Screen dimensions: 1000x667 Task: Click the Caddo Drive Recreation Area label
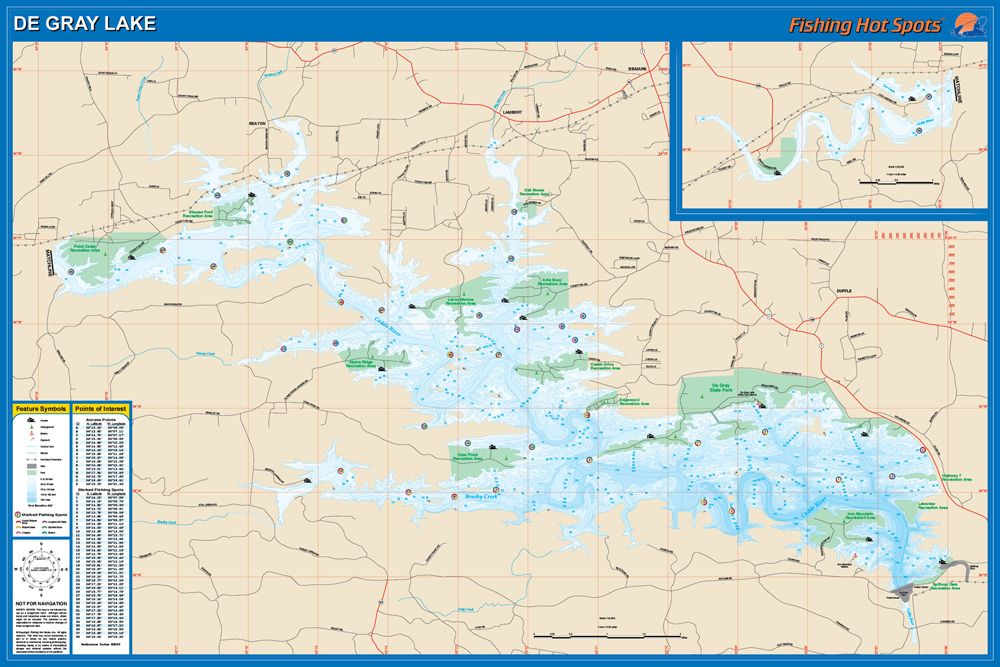[602, 368]
